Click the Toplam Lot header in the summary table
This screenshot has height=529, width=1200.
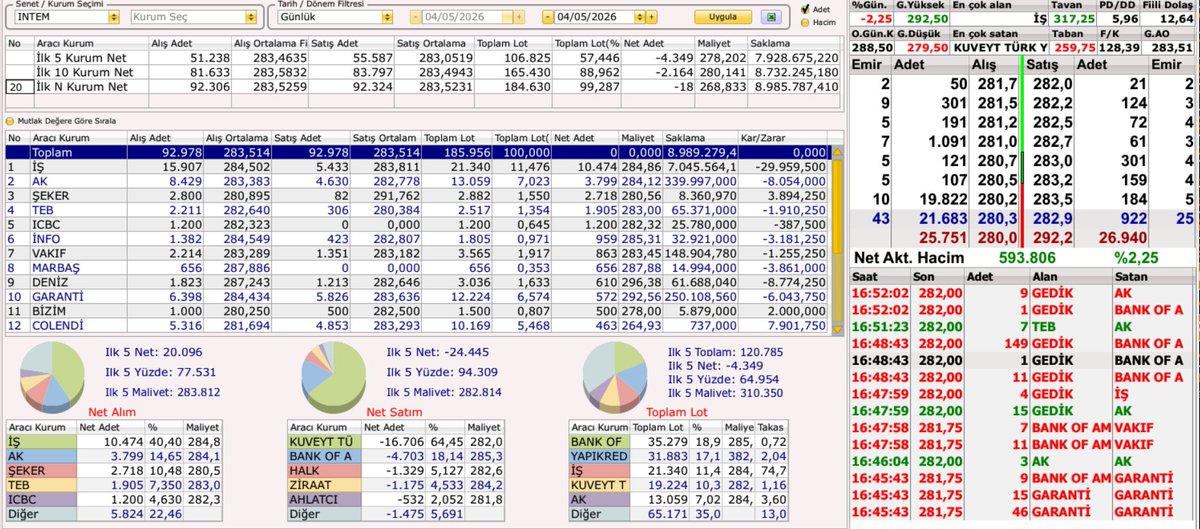pyautogui.click(x=513, y=44)
